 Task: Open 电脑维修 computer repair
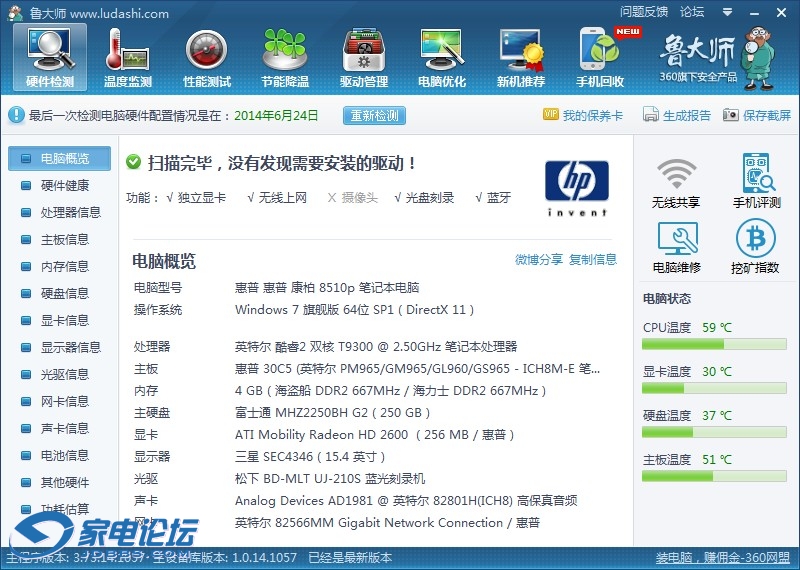(677, 247)
